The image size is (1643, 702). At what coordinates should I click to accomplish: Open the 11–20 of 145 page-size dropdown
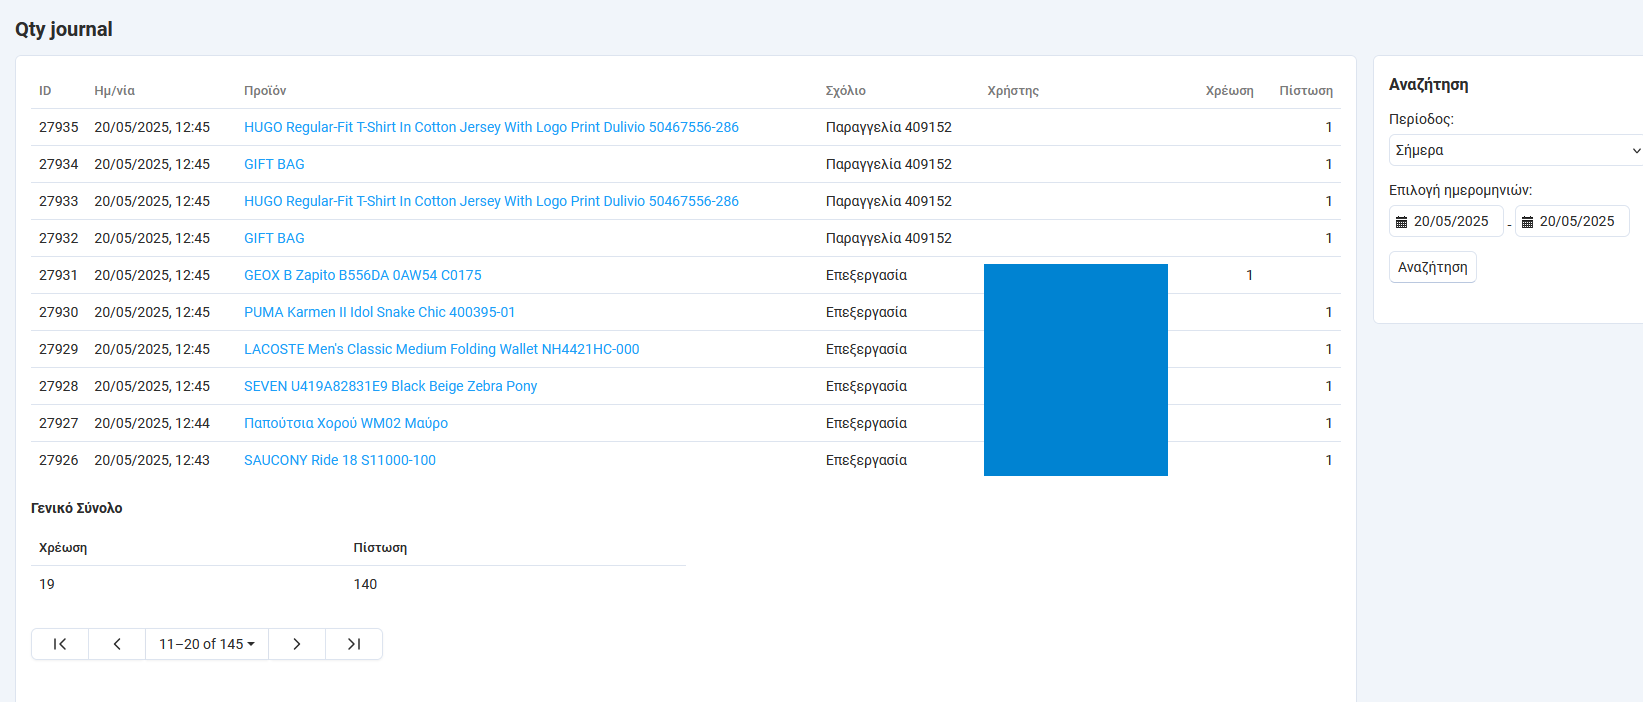(x=207, y=644)
